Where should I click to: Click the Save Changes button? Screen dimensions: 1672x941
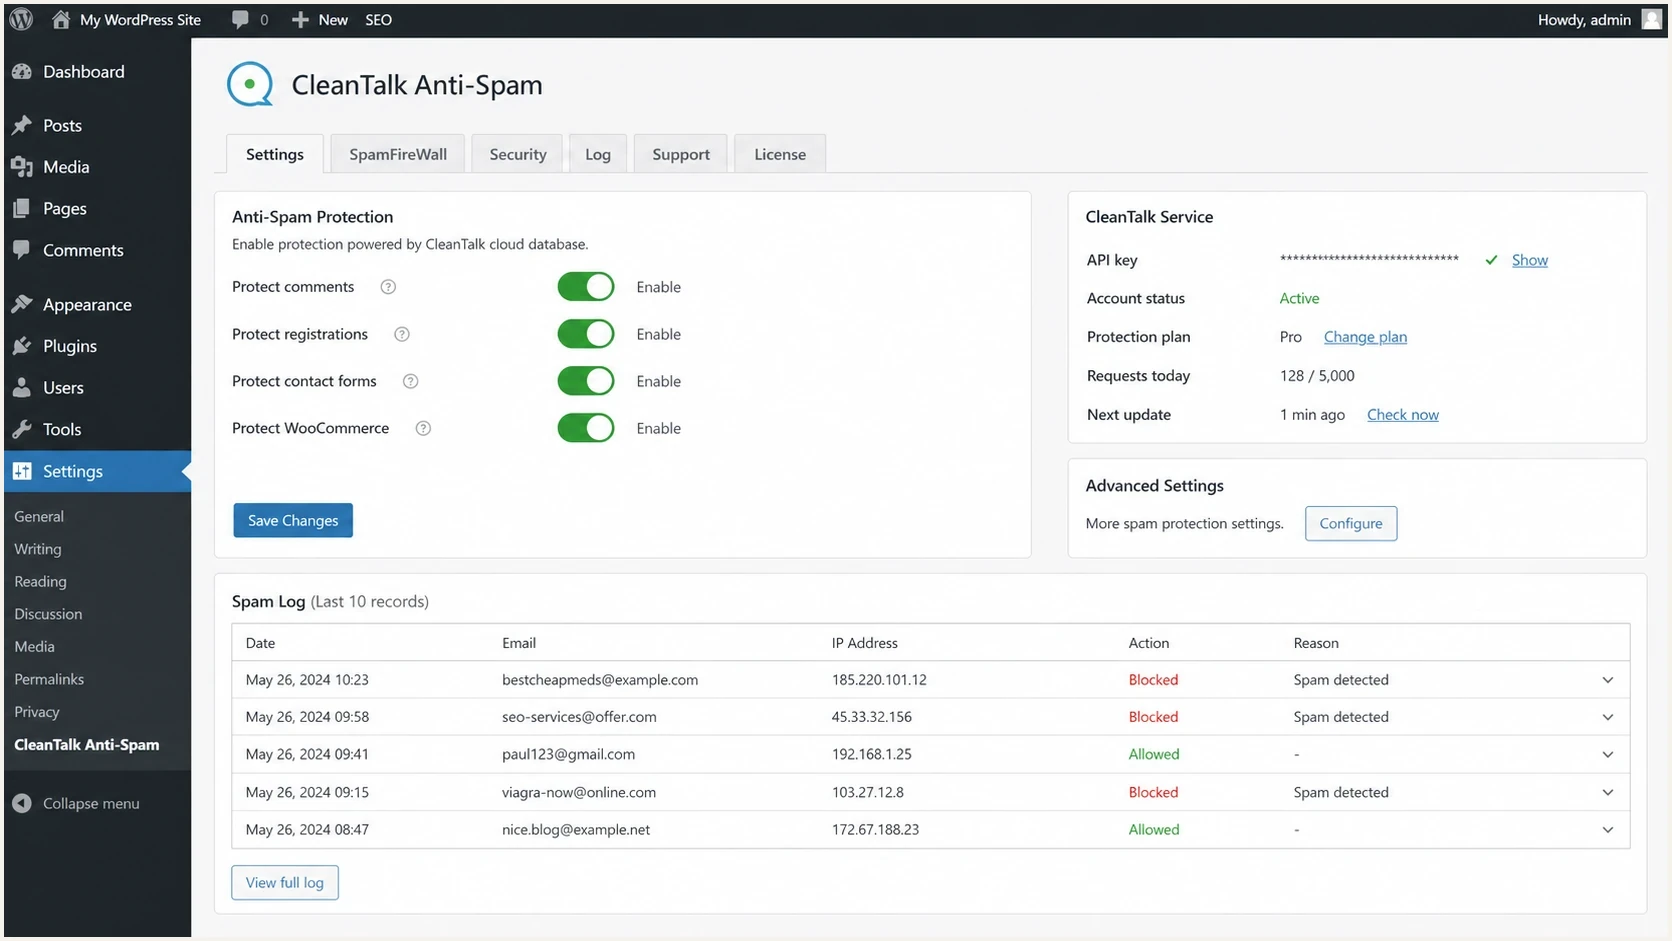click(293, 520)
